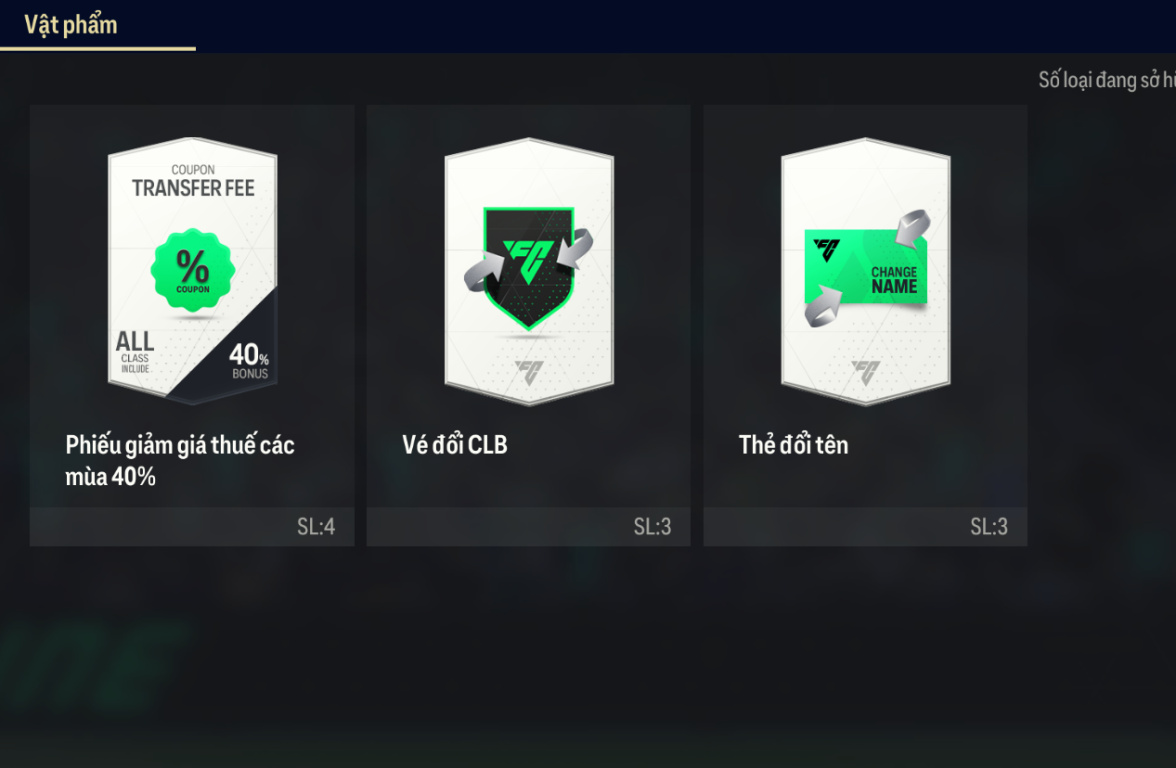The height and width of the screenshot is (768, 1176).
Task: Click SL:3 quantity under Vé đổi CLB
Action: coord(652,526)
